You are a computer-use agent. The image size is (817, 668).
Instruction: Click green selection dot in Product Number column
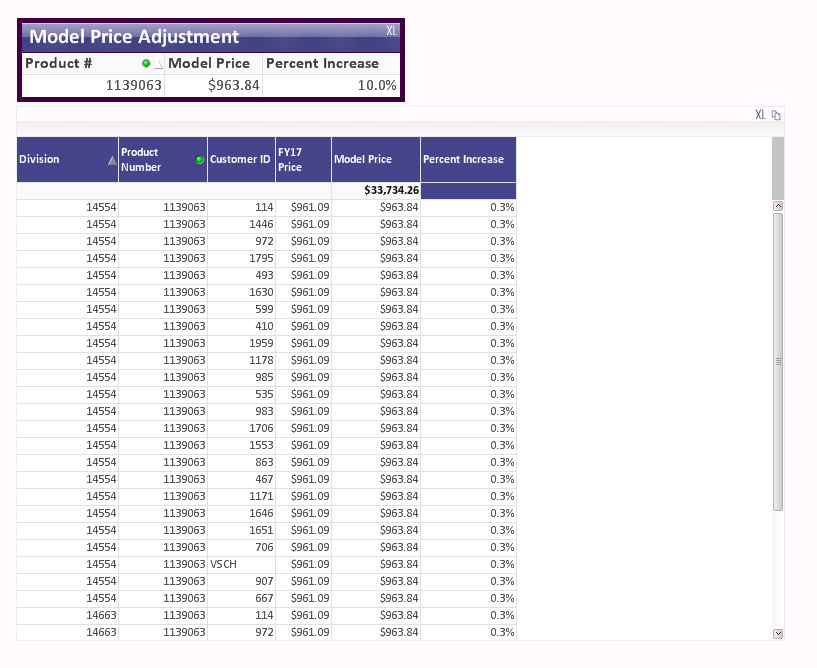tap(200, 159)
